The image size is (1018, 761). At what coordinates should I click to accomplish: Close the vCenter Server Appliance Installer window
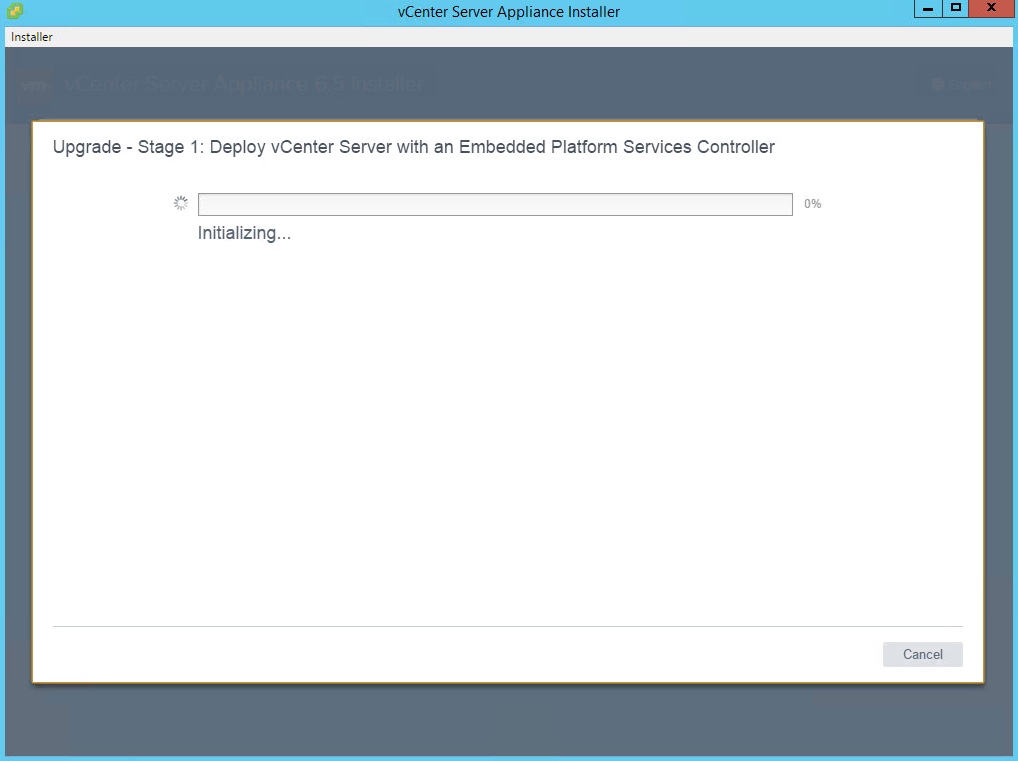991,9
